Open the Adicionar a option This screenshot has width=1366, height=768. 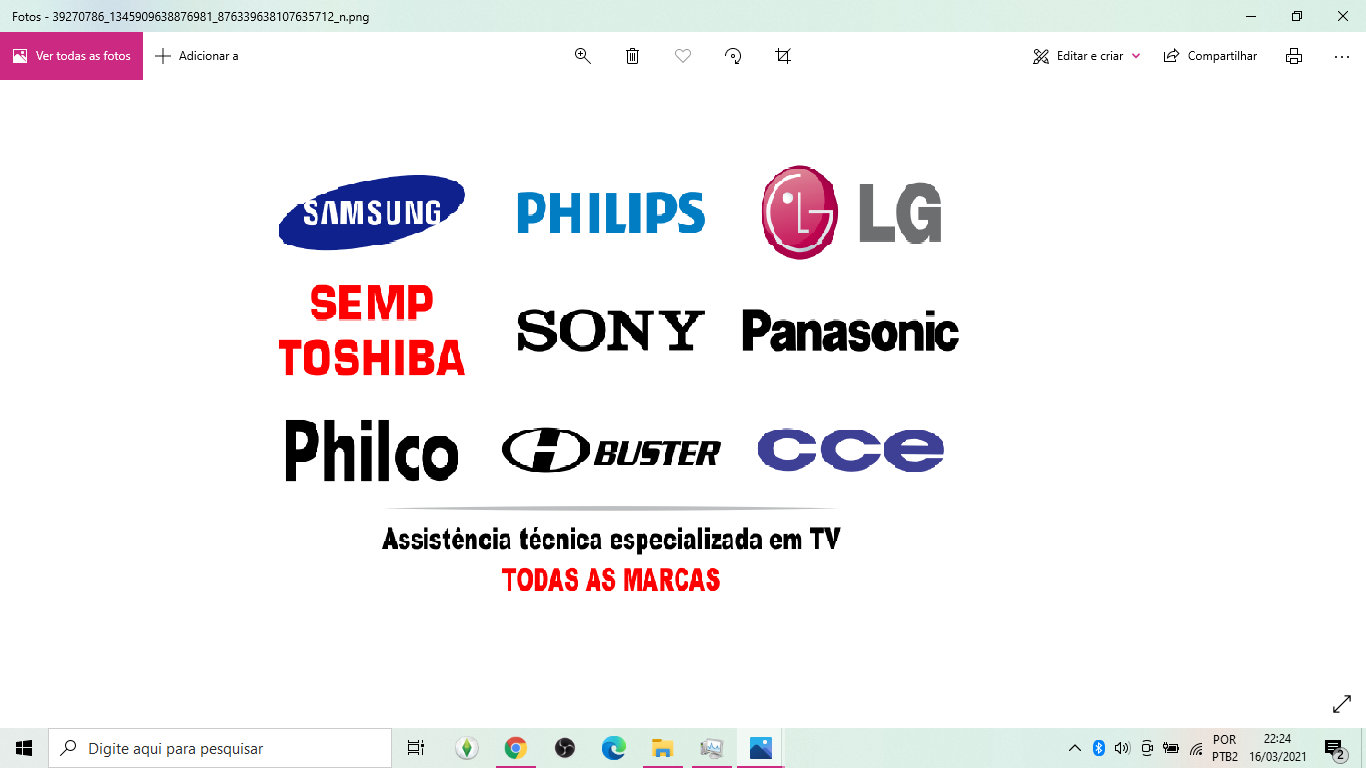pyautogui.click(x=197, y=56)
